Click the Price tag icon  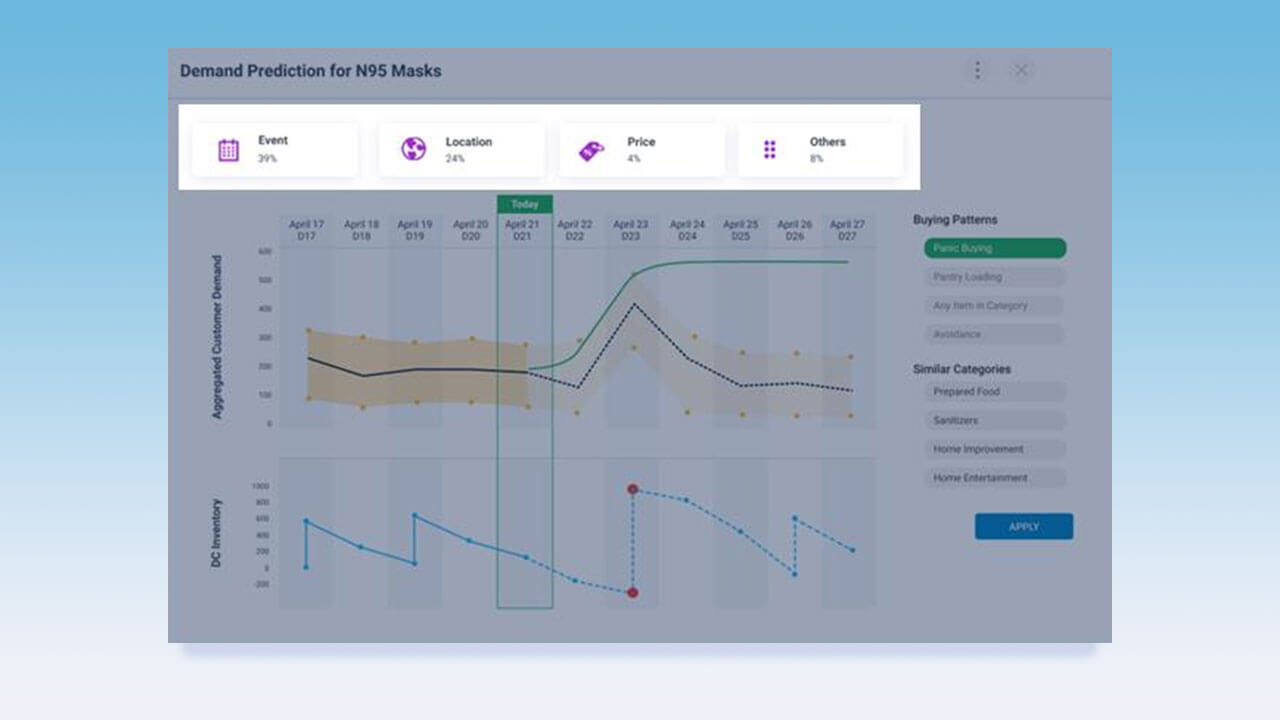tap(591, 151)
